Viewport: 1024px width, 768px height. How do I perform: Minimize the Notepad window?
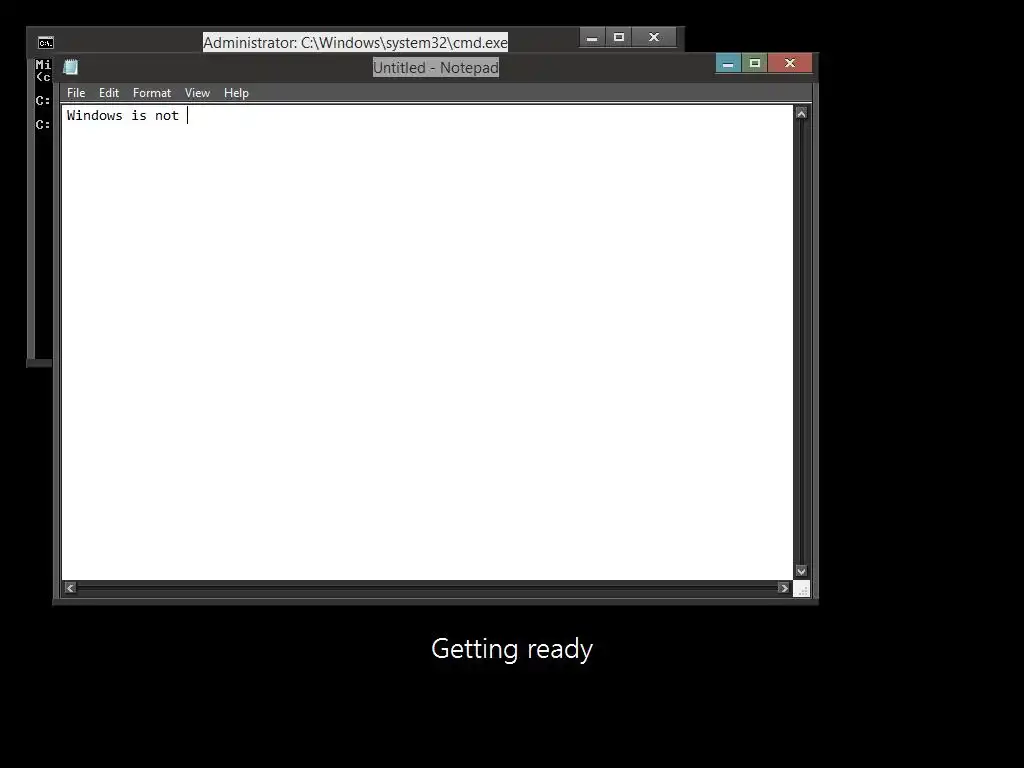point(728,63)
